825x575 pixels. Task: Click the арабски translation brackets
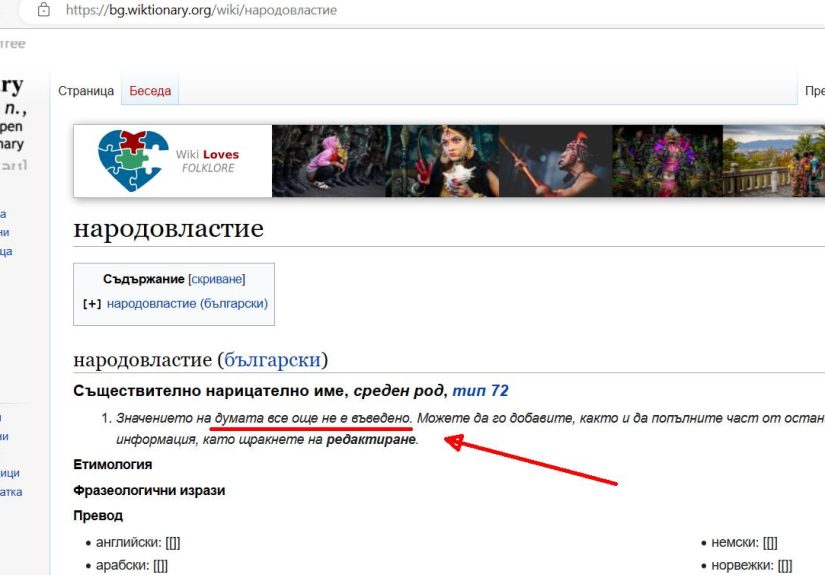point(160,566)
